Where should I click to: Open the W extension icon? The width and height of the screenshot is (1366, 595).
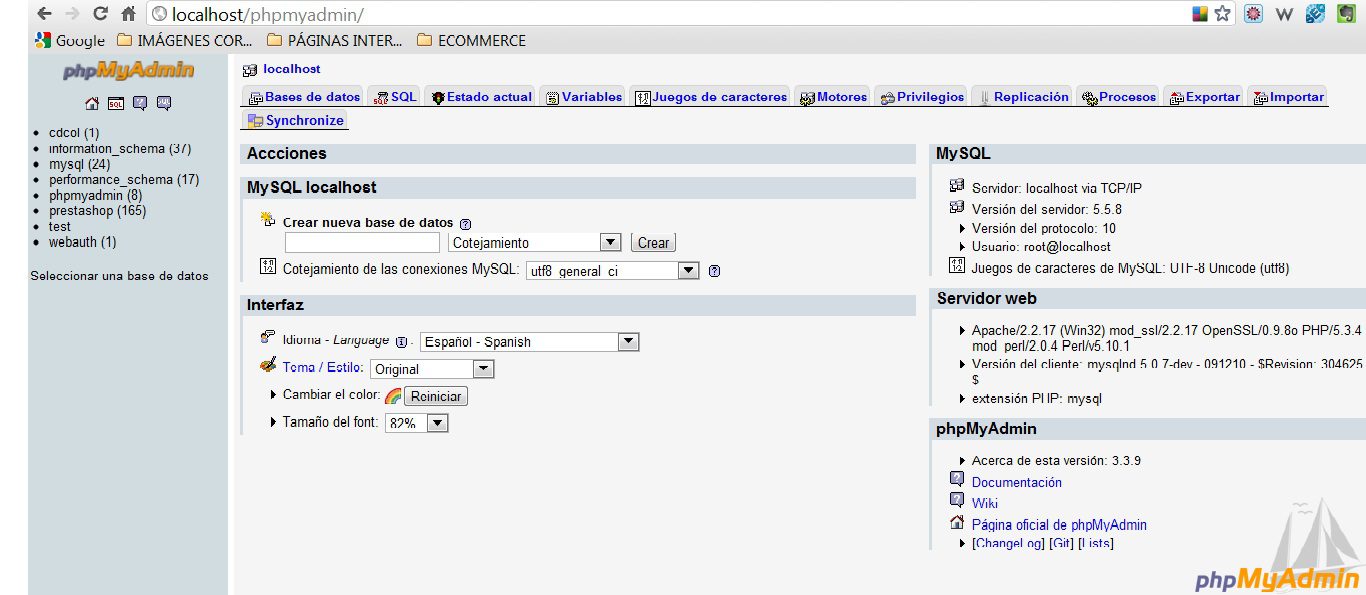1285,14
